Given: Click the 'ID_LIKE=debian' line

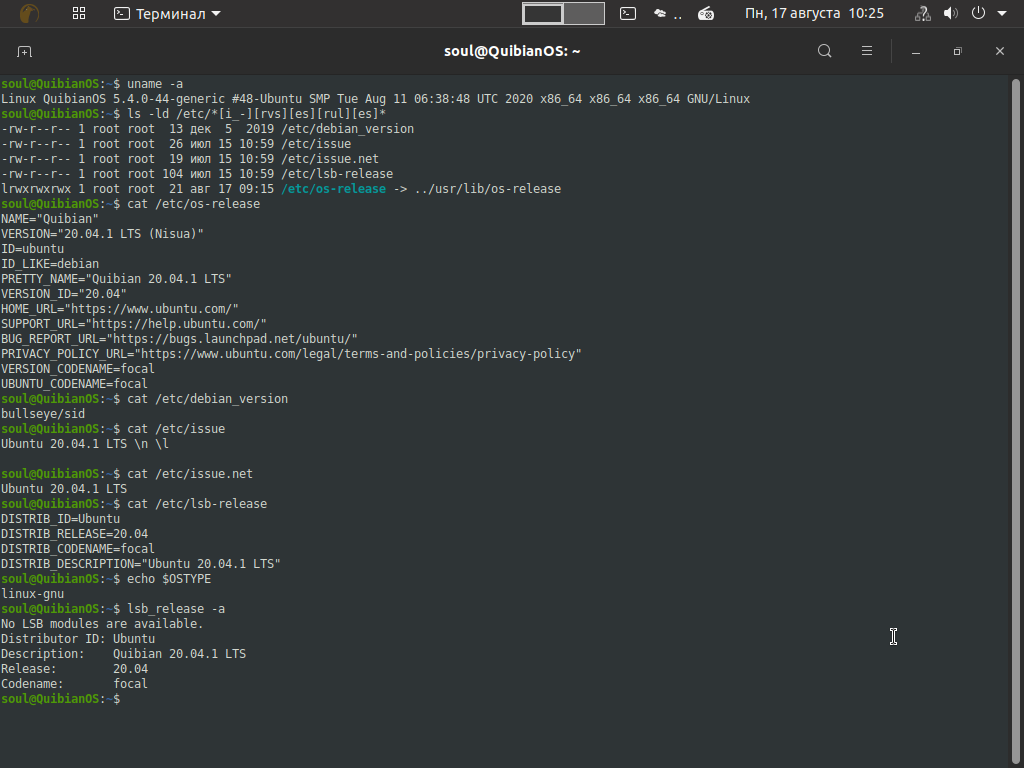Looking at the screenshot, I should pyautogui.click(x=50, y=264).
